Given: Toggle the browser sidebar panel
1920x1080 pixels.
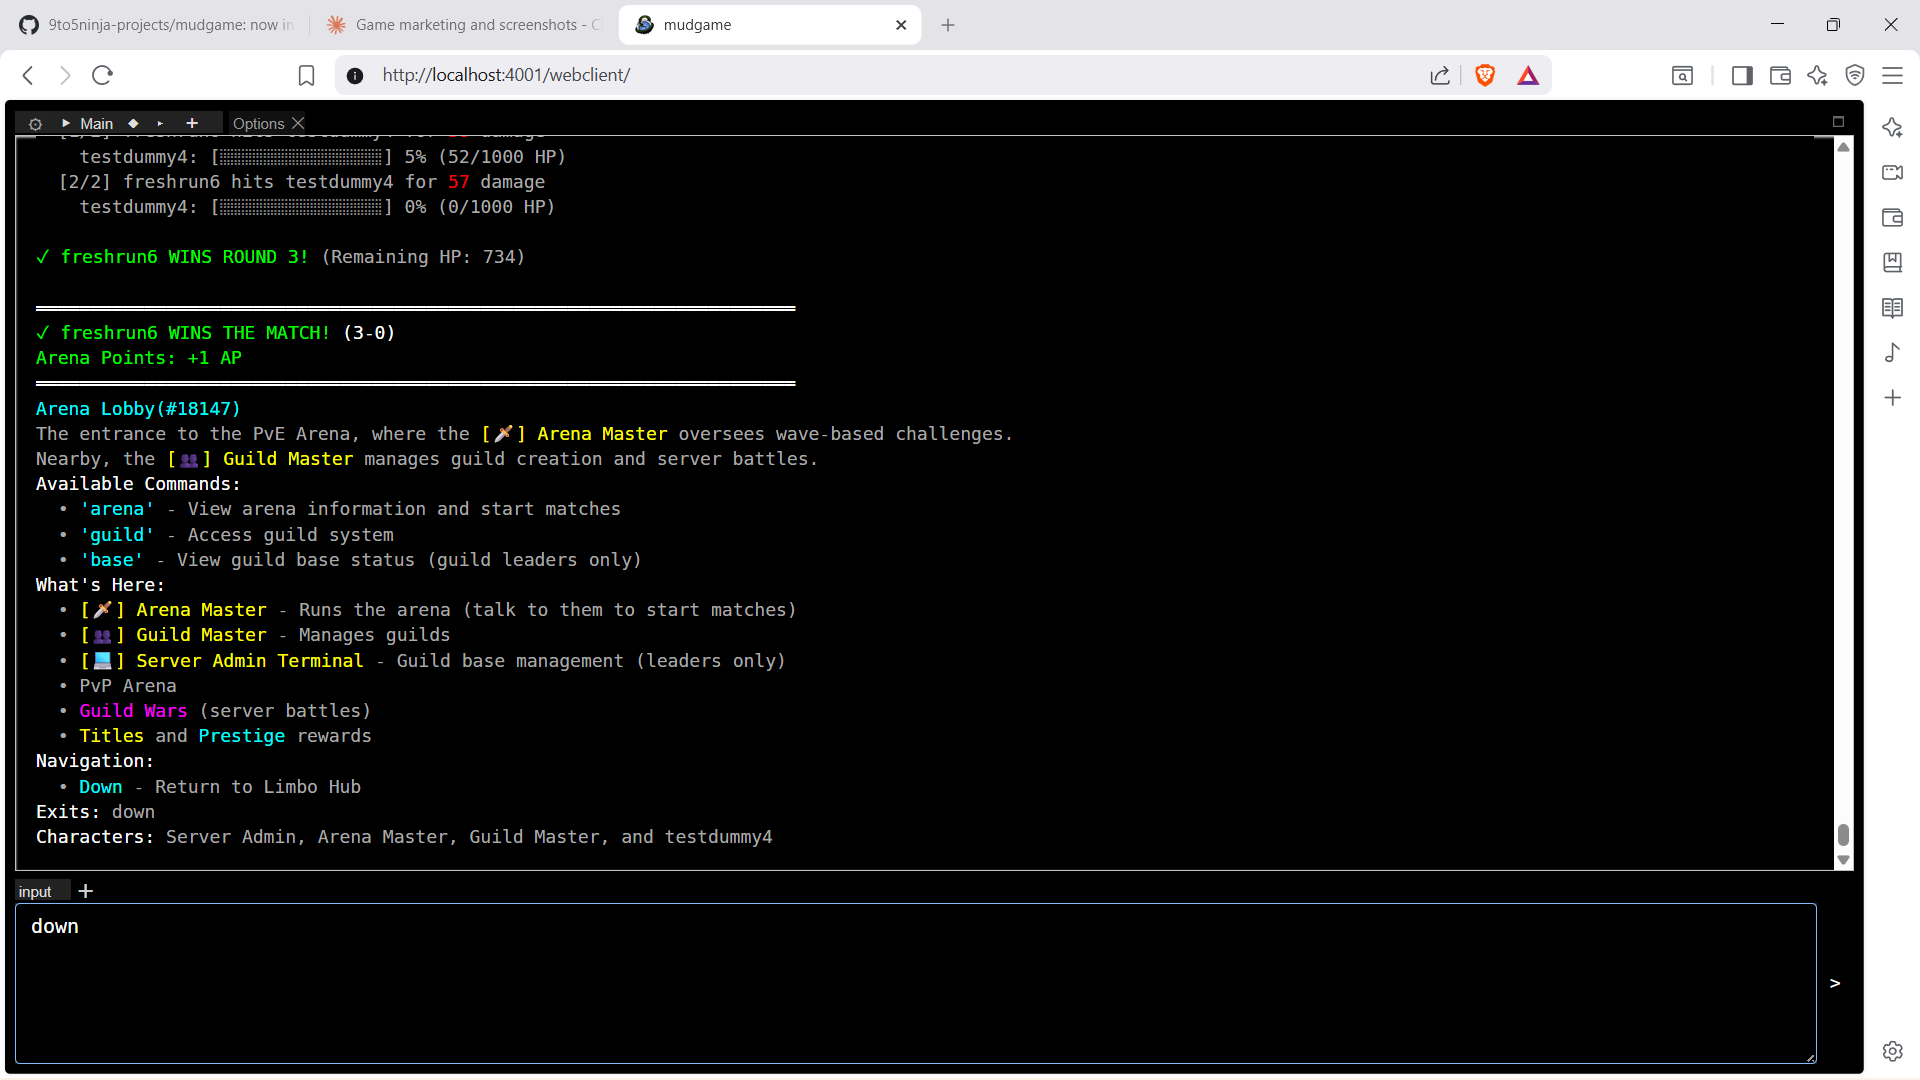Looking at the screenshot, I should click(x=1742, y=76).
